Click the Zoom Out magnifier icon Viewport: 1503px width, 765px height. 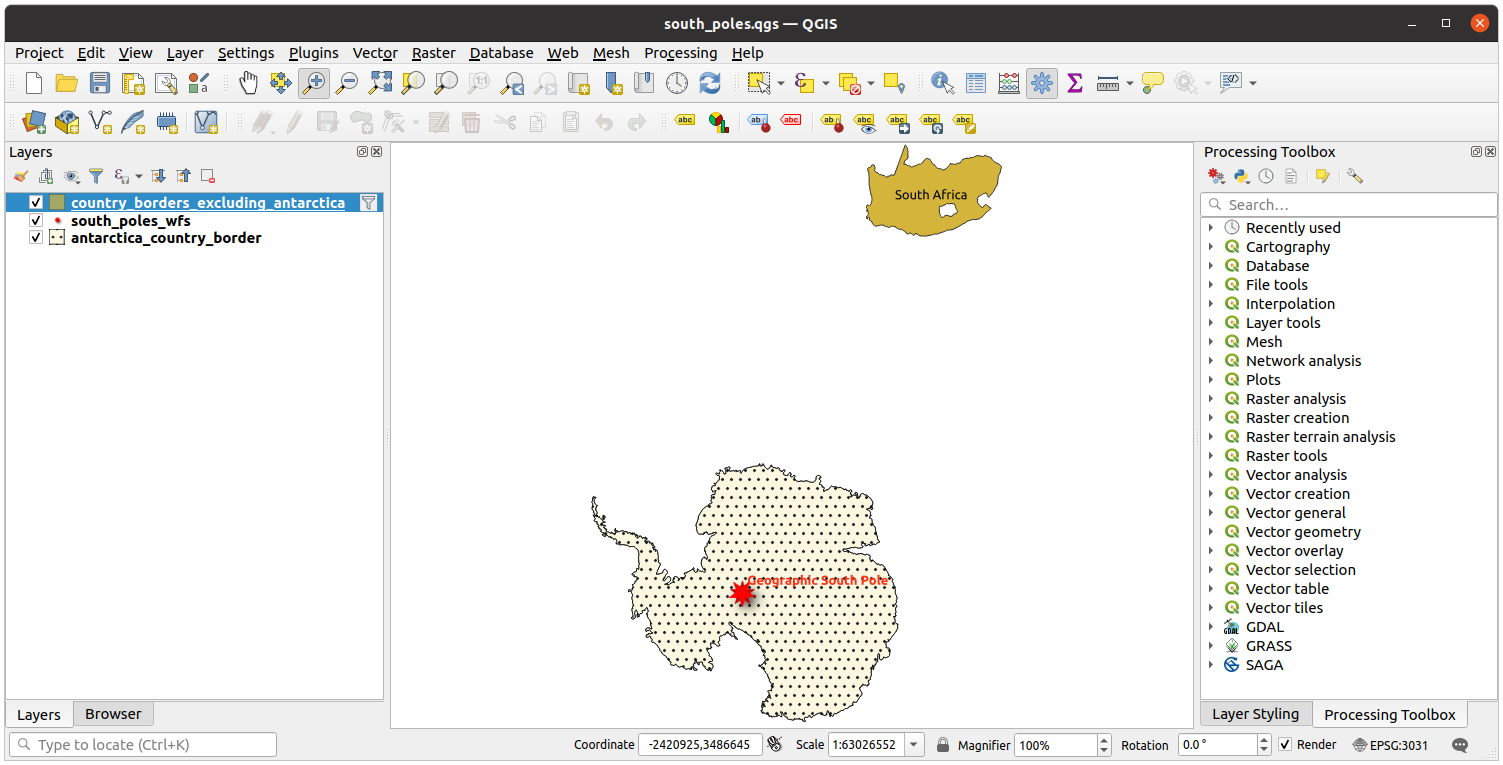(346, 83)
